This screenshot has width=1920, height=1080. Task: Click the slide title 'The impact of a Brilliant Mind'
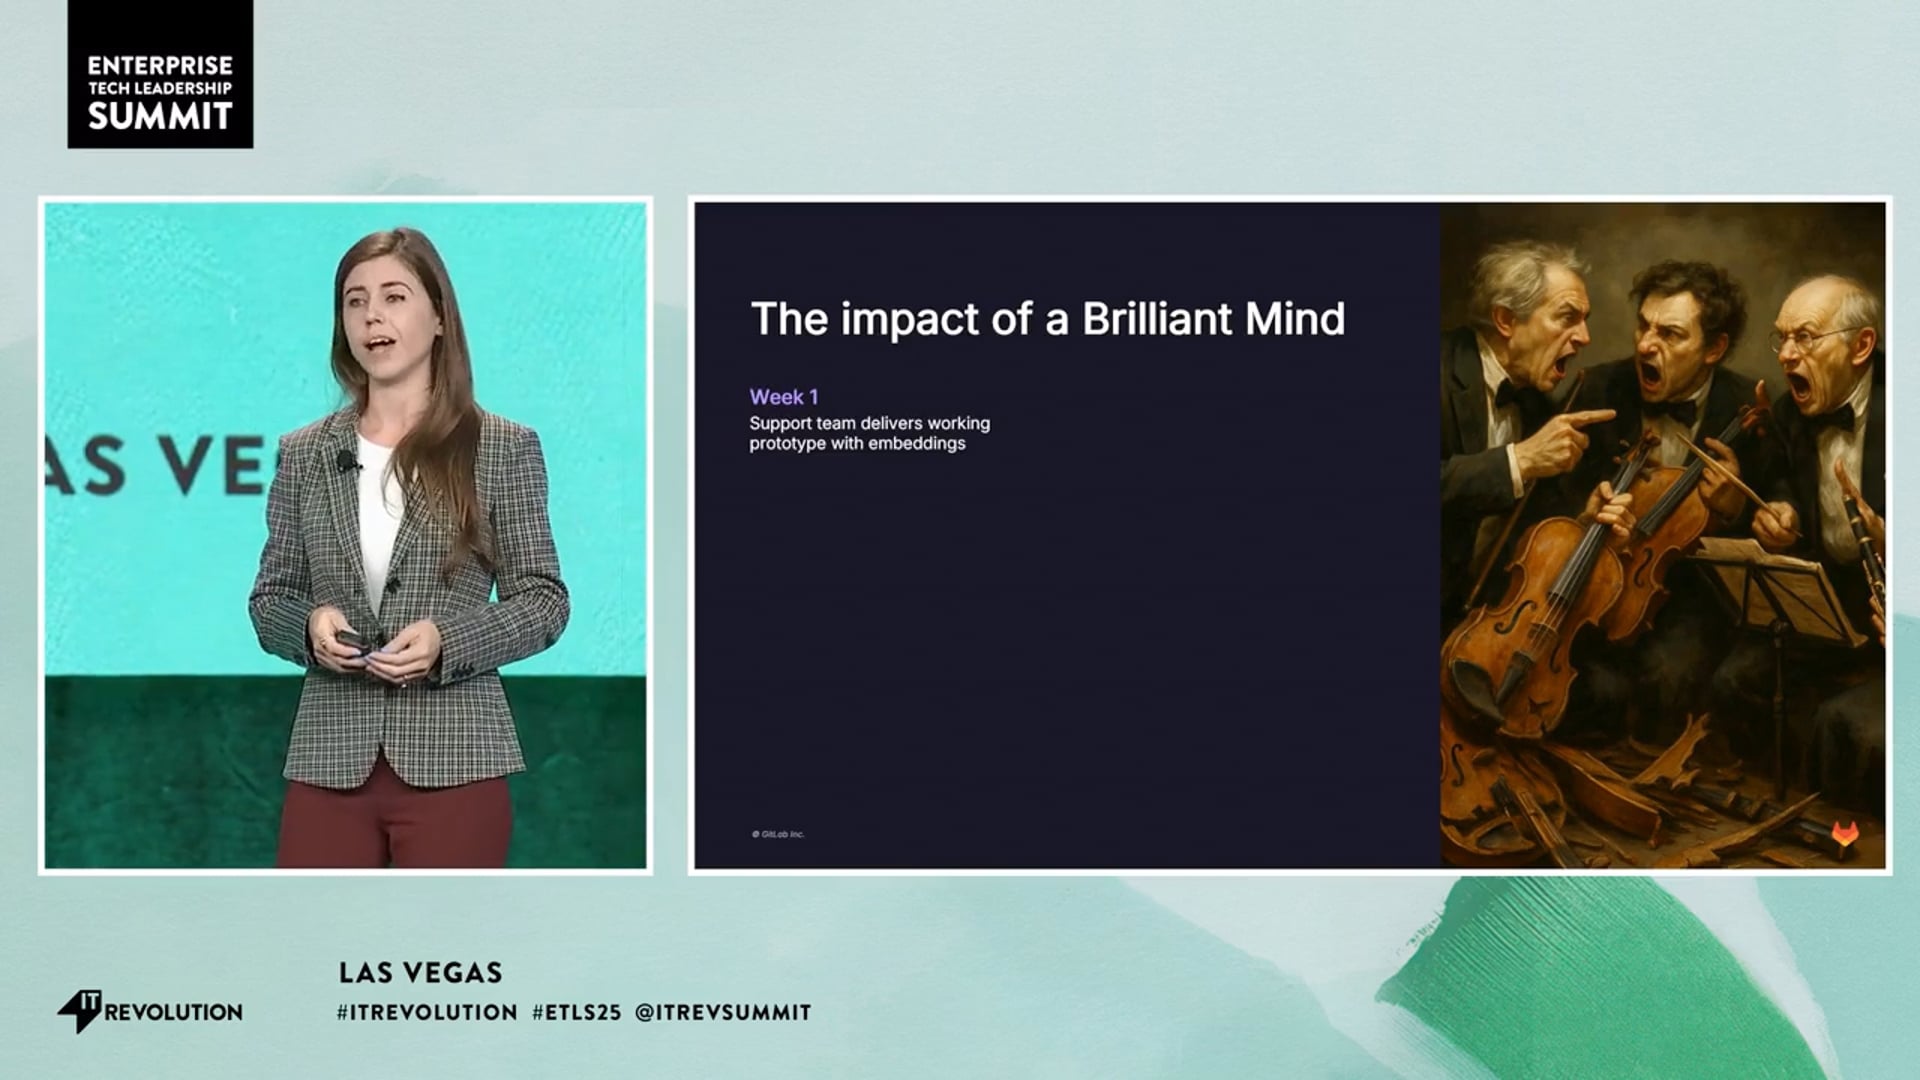(x=1048, y=319)
